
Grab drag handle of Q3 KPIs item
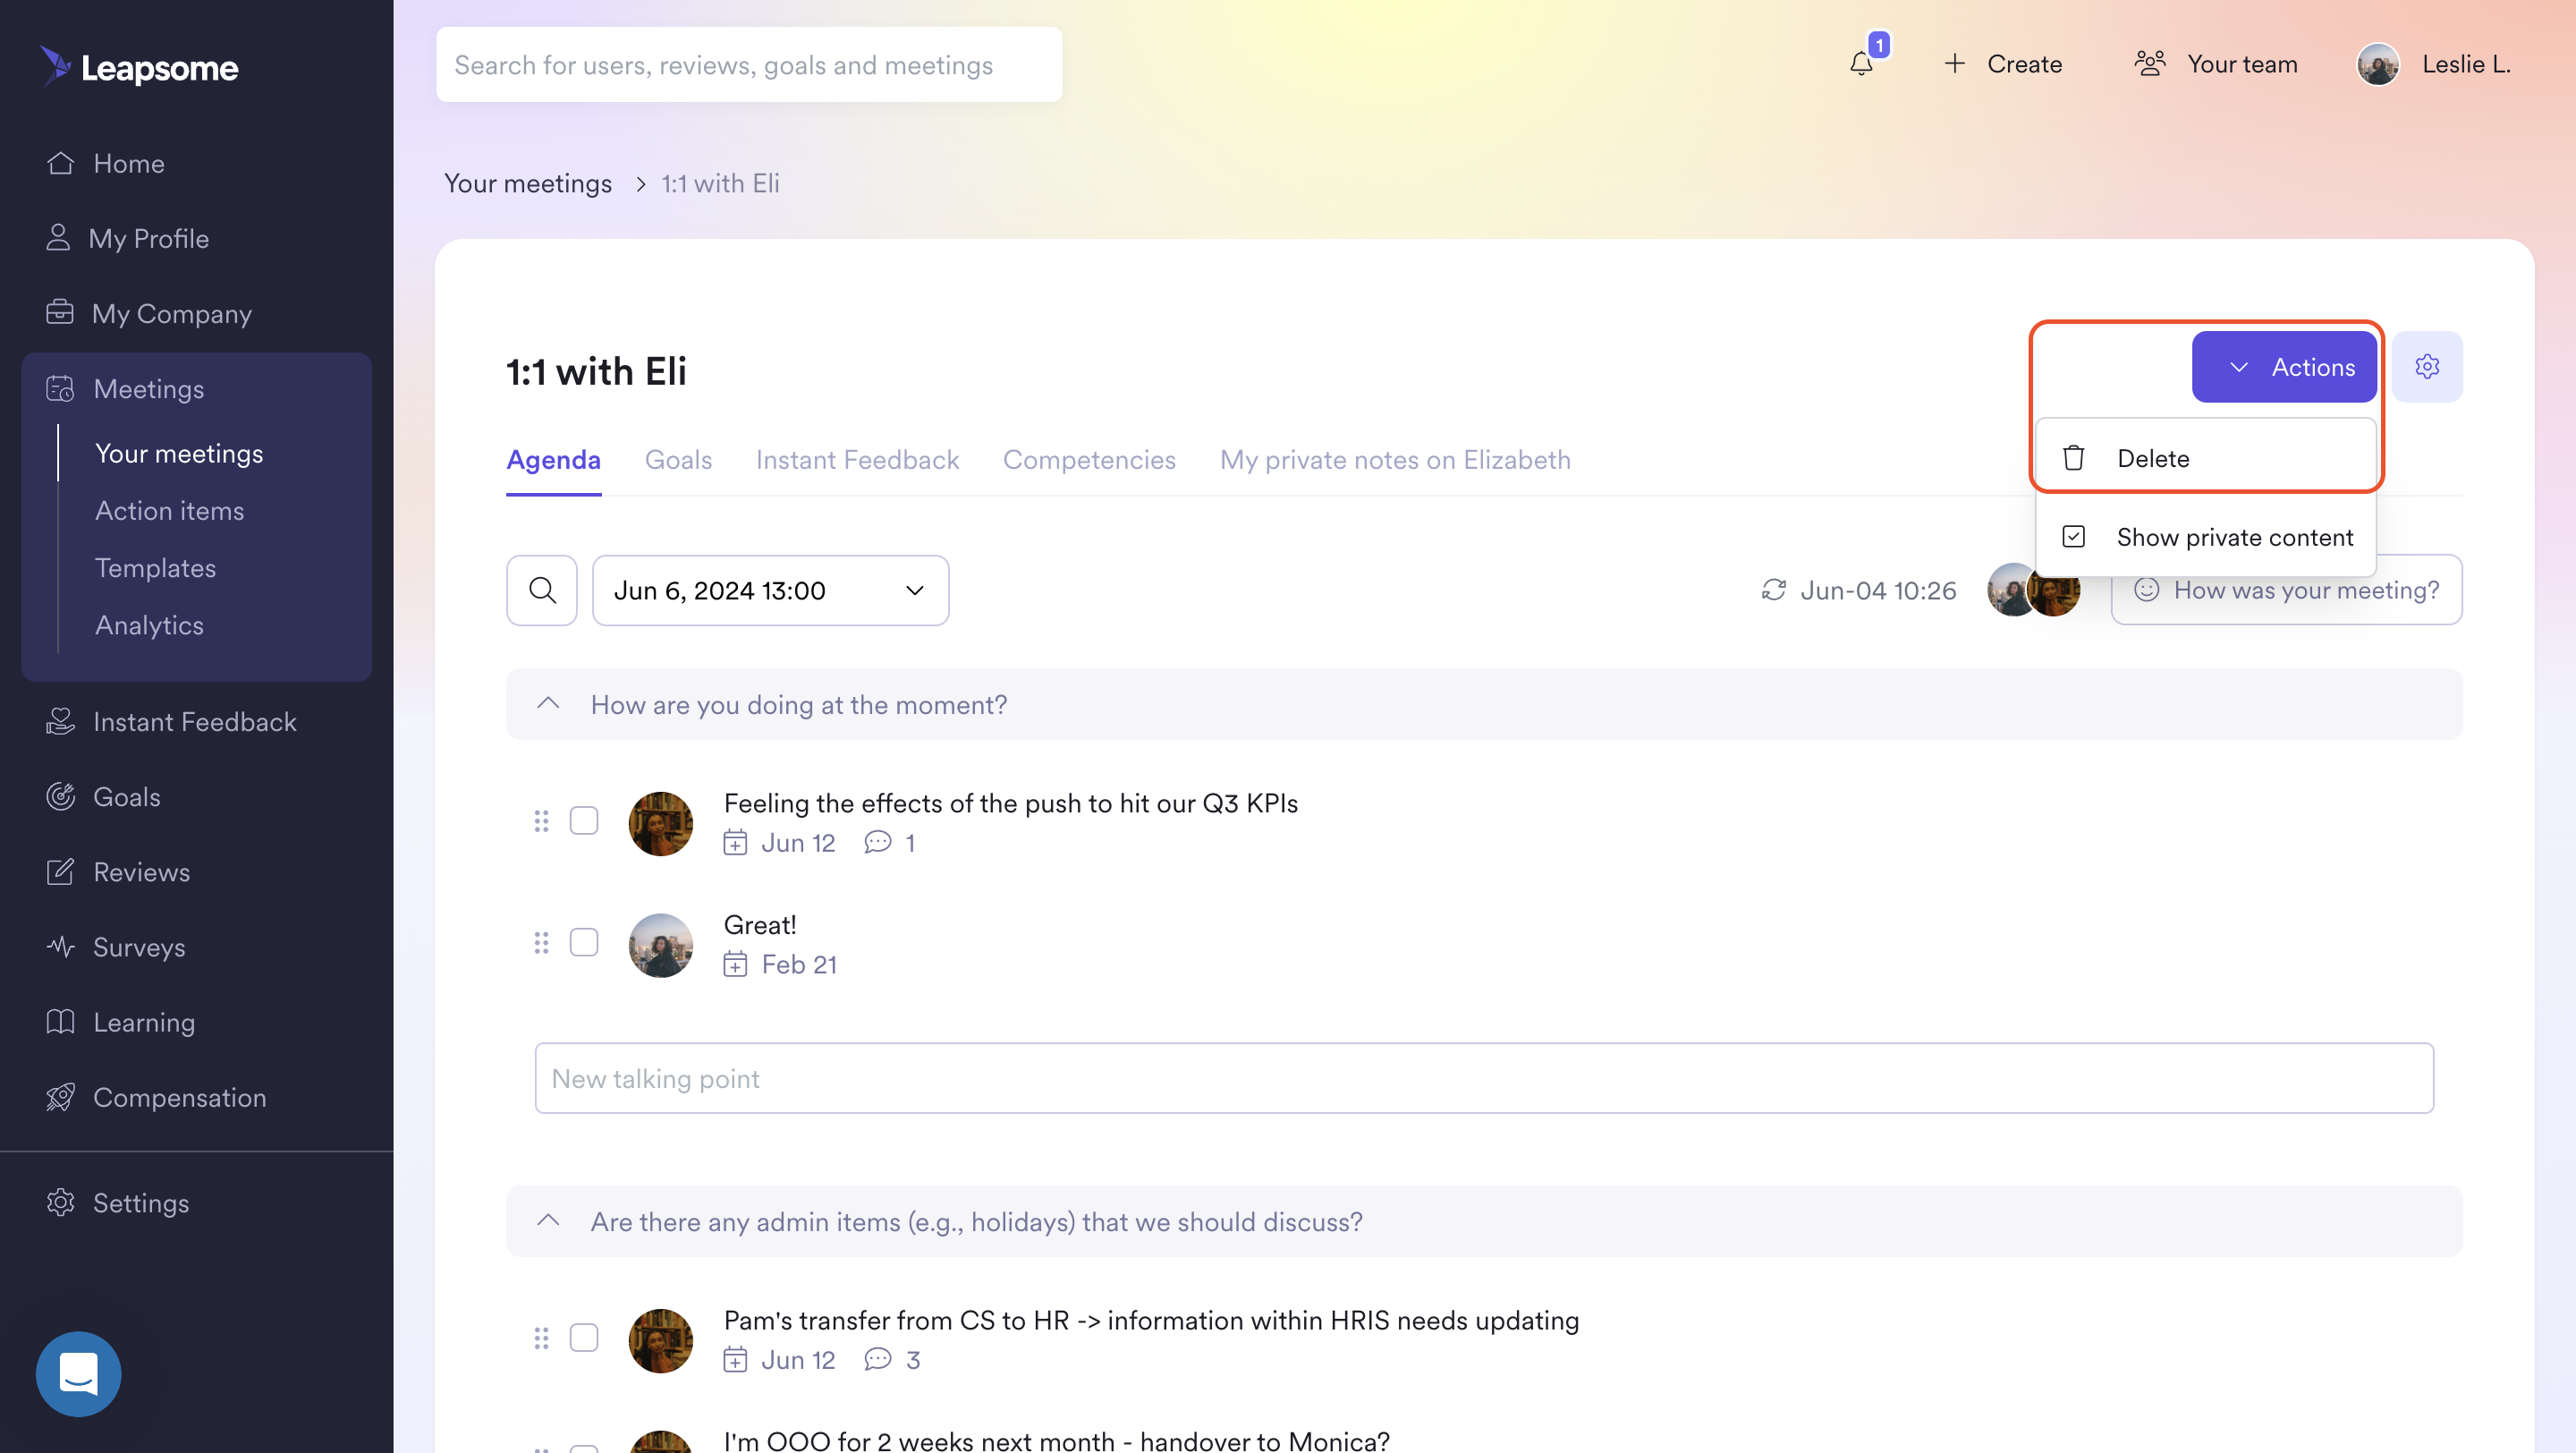[541, 821]
